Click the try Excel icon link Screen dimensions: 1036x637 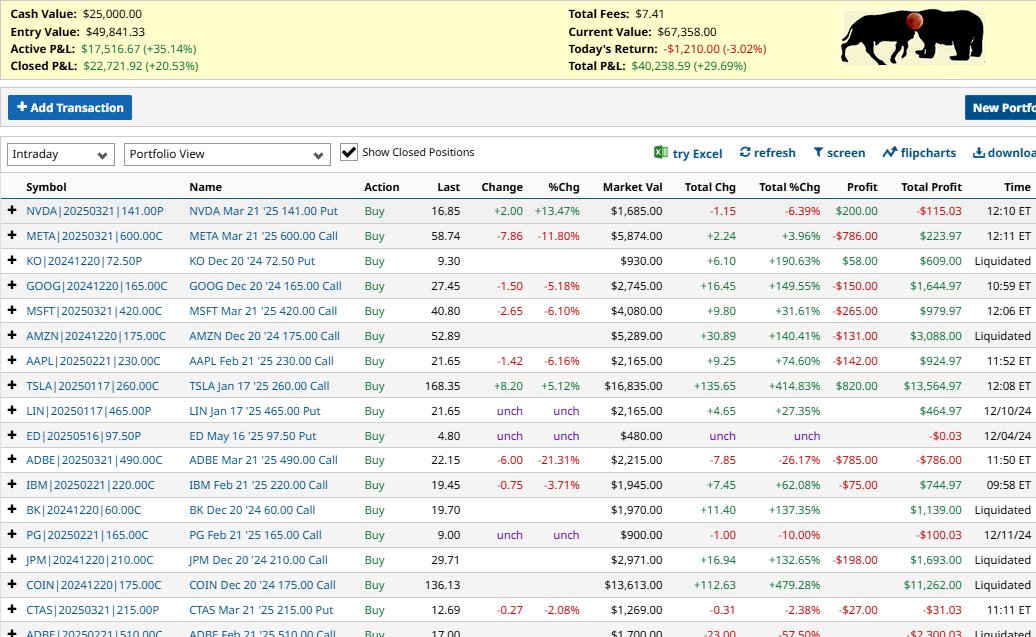pos(688,153)
